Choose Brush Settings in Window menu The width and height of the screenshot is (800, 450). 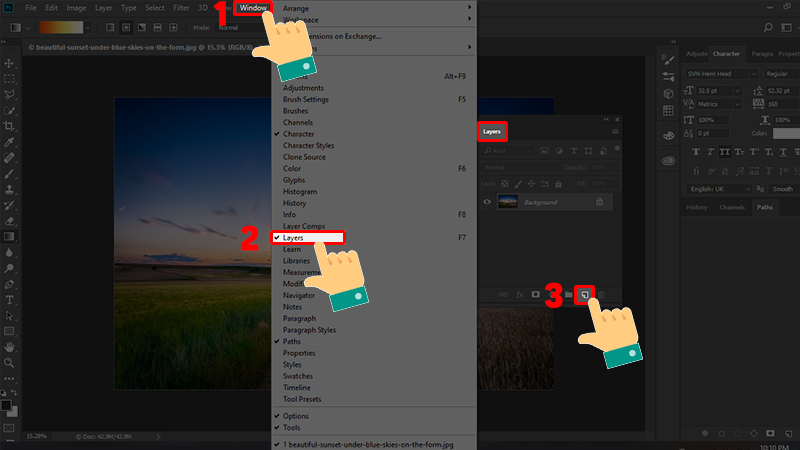point(306,99)
